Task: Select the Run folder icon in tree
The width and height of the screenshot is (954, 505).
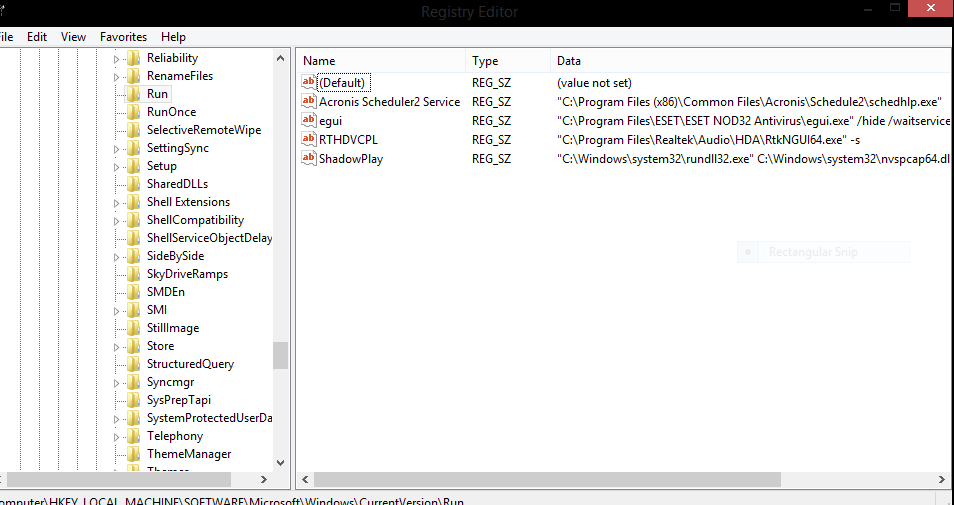Action: (133, 94)
